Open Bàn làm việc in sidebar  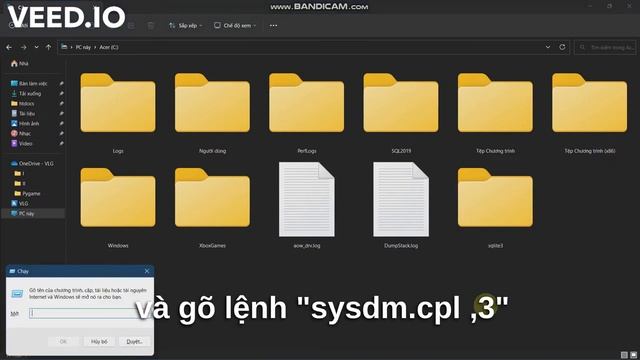(x=29, y=83)
